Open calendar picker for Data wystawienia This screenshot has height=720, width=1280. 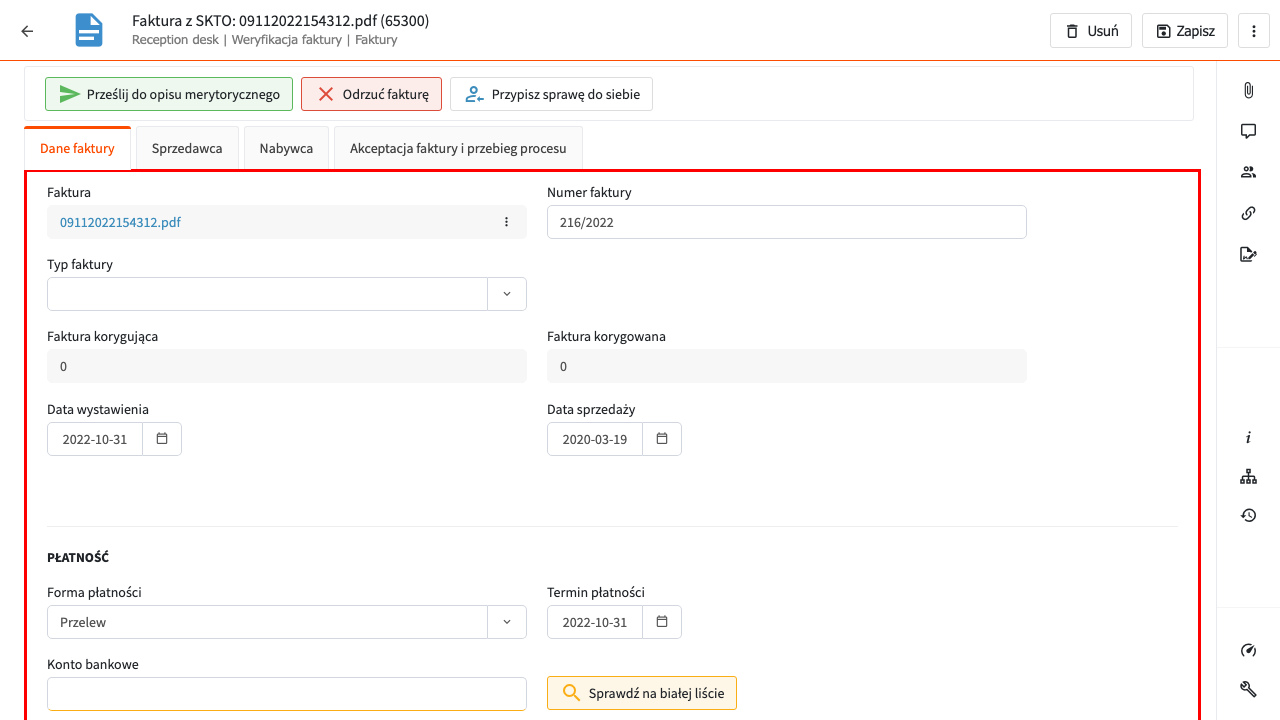pos(162,439)
